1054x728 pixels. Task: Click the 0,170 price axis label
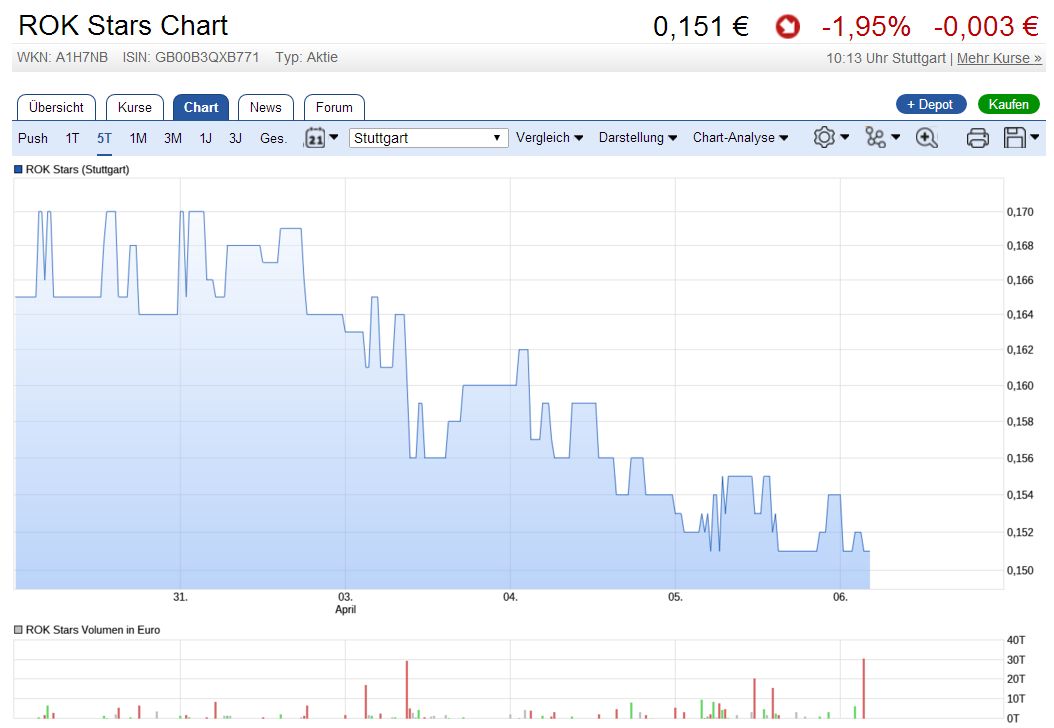[x=1020, y=212]
